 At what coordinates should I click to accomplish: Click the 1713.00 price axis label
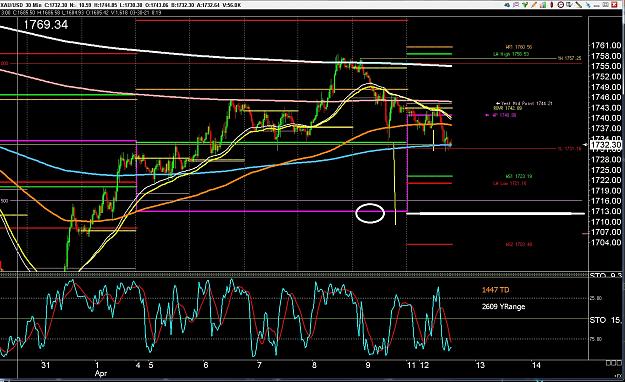606,211
